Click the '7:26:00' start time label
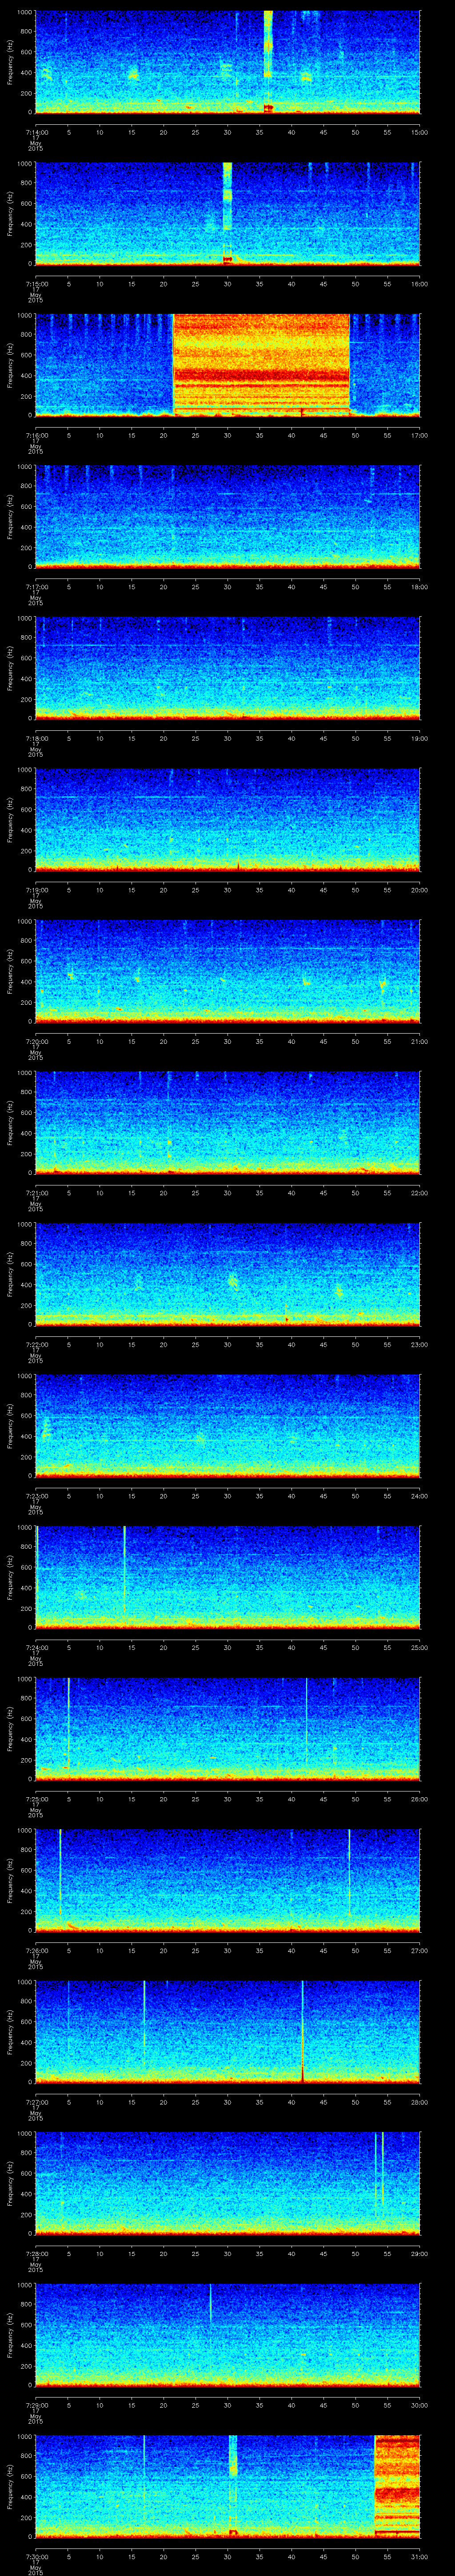The height and width of the screenshot is (2576, 455). pyautogui.click(x=36, y=1950)
